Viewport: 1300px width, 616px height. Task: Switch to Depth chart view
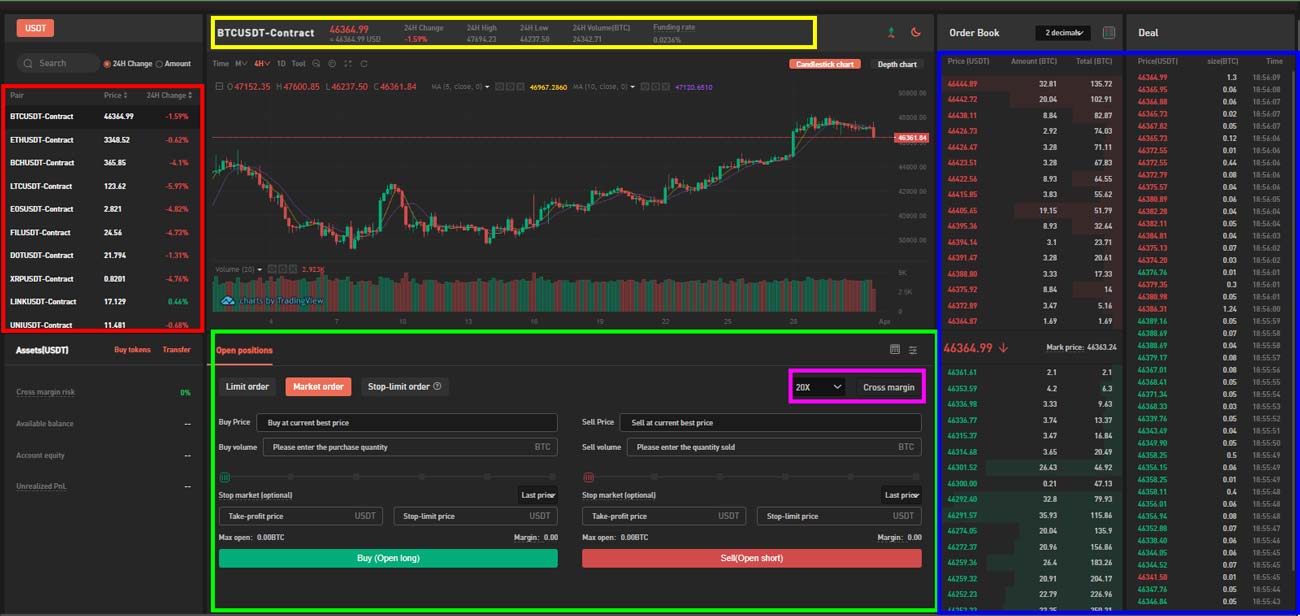[x=897, y=64]
